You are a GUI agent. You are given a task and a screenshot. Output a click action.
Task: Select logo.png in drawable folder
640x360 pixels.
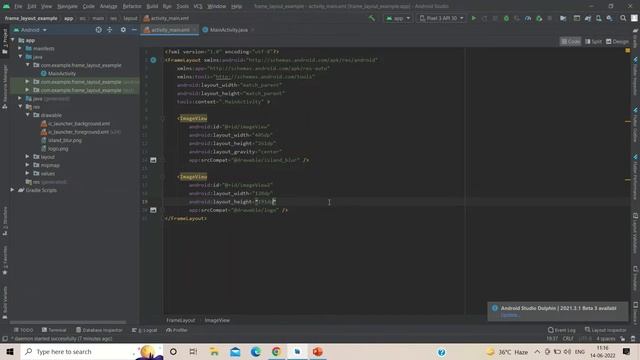[x=58, y=149]
